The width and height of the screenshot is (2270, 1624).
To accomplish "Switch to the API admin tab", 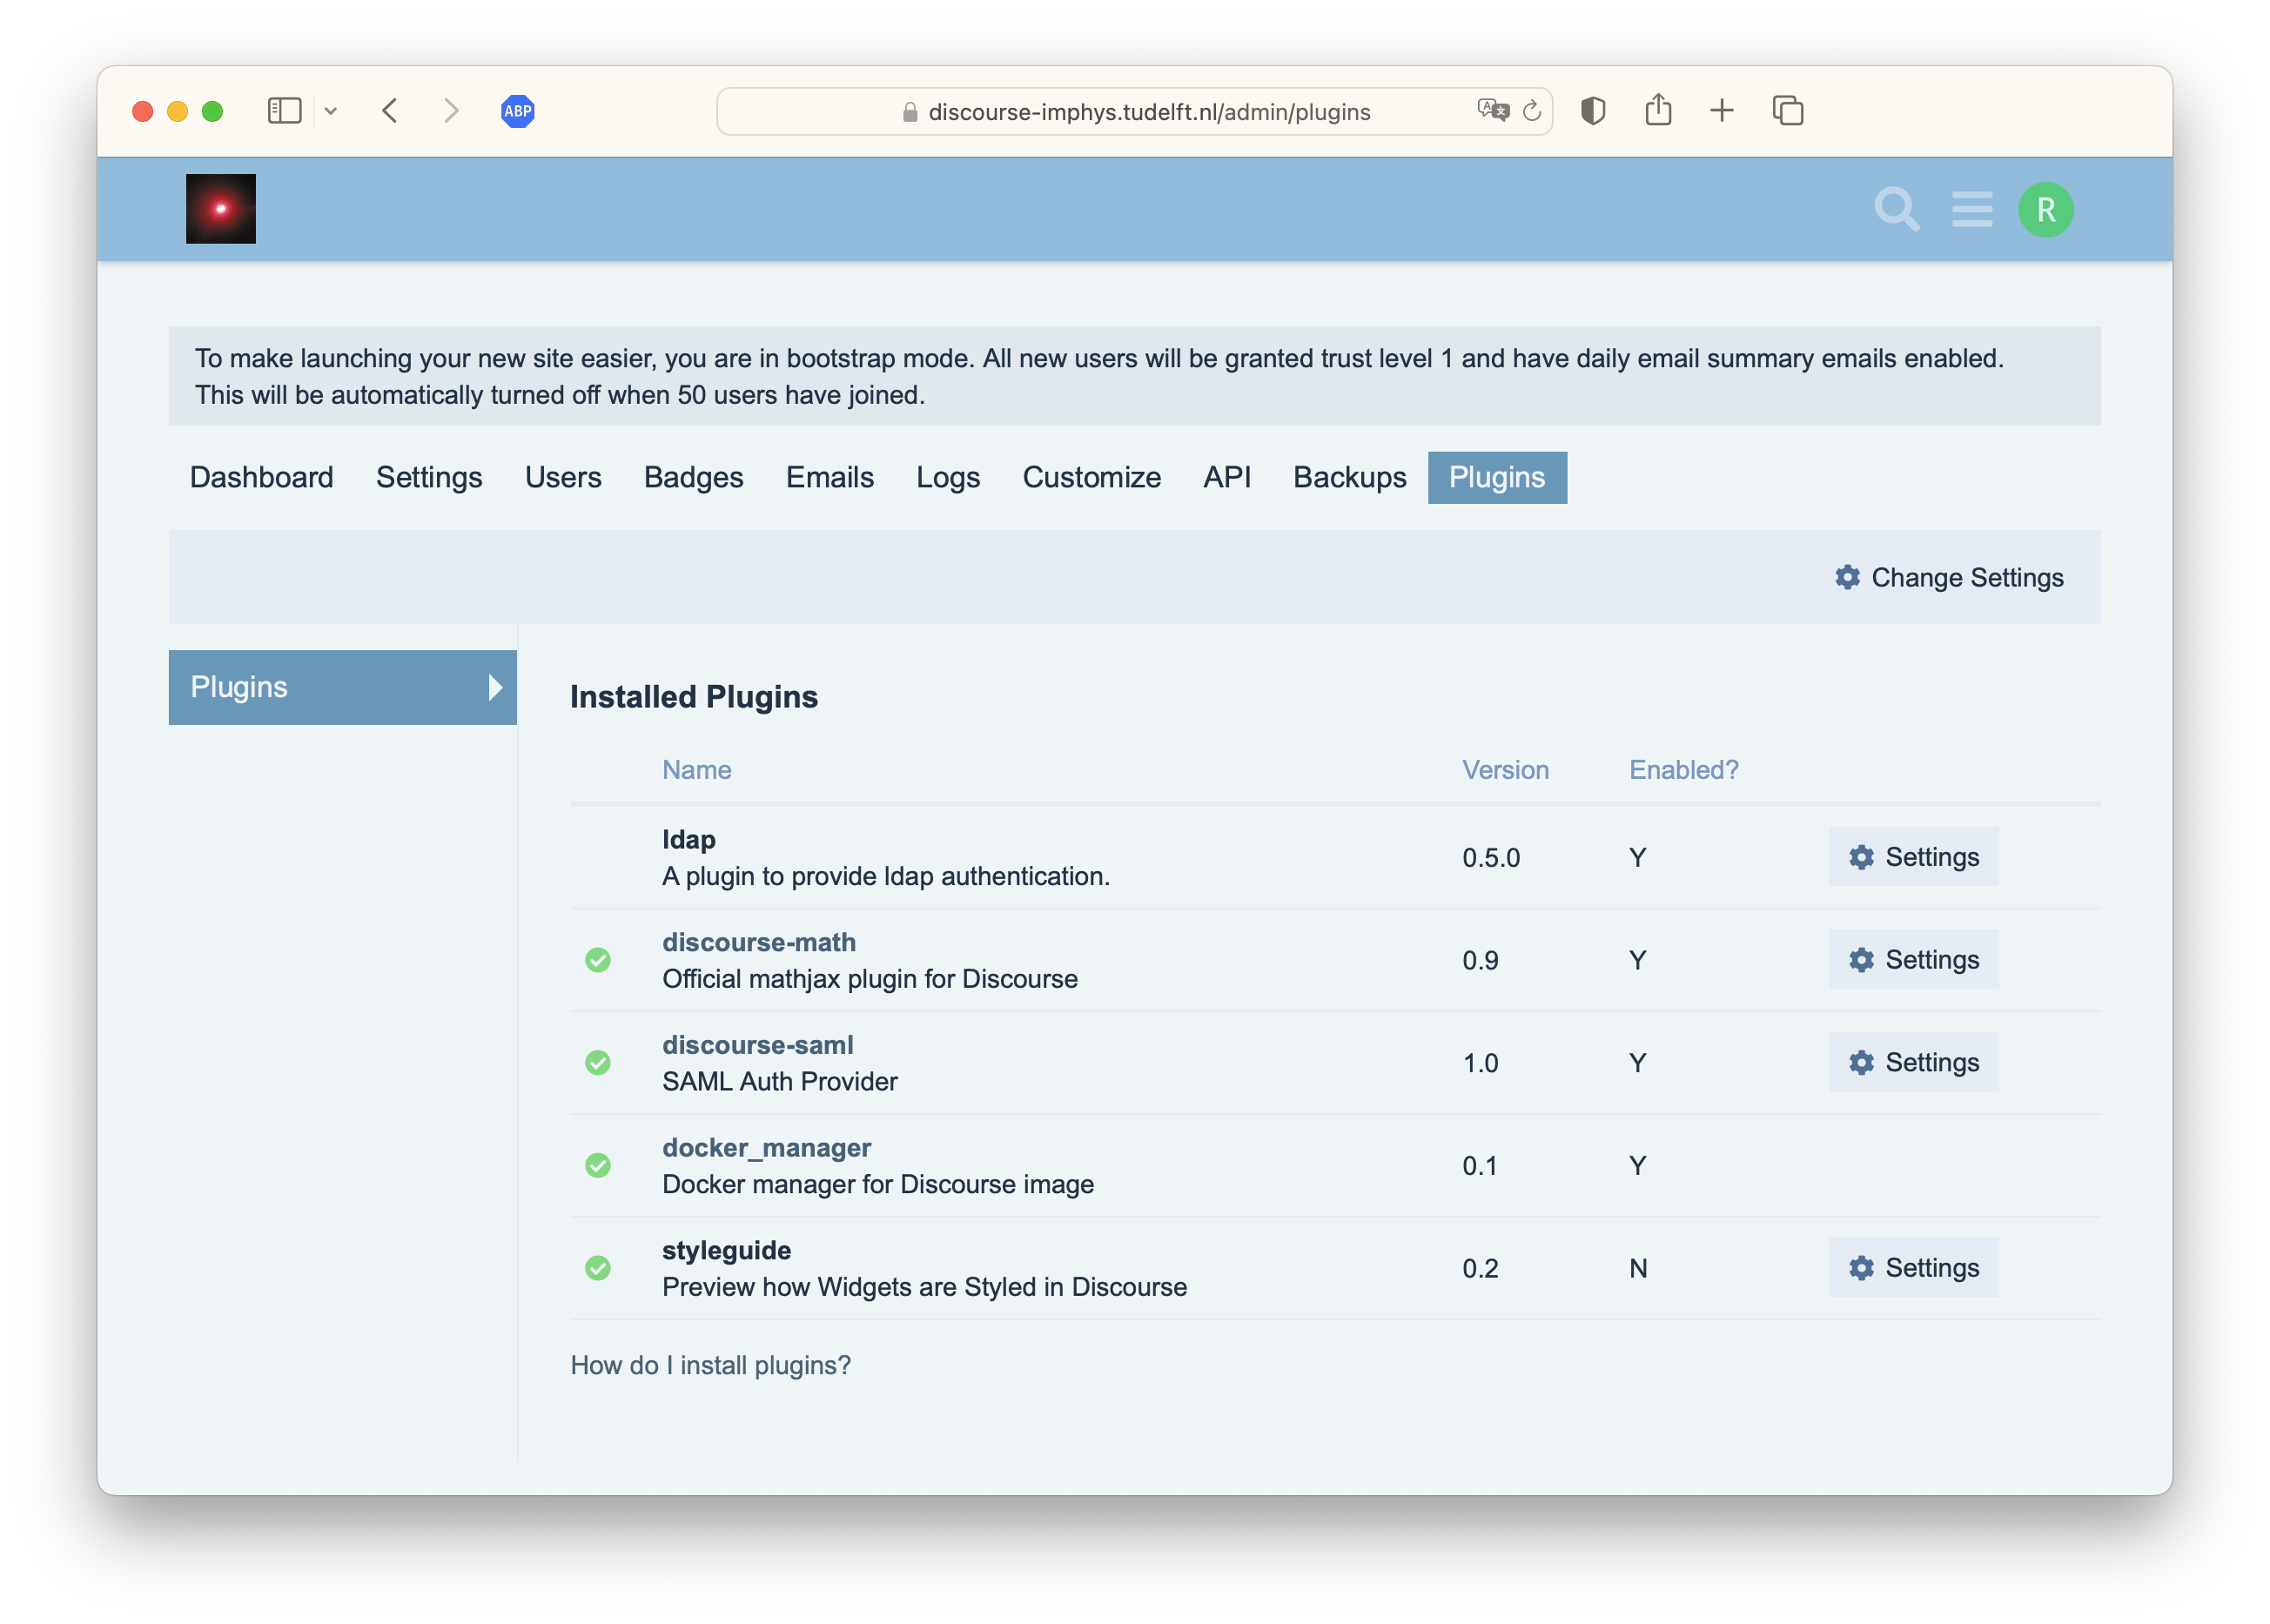I will pyautogui.click(x=1226, y=477).
